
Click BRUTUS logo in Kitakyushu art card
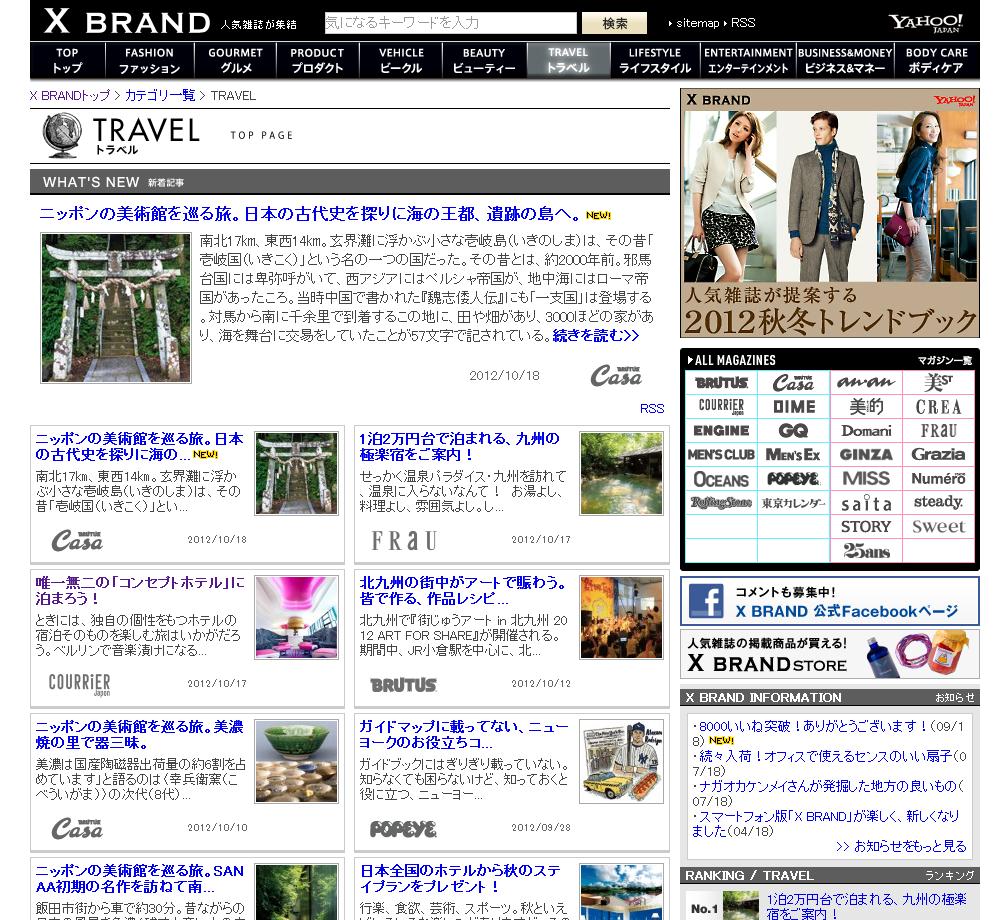[x=404, y=685]
